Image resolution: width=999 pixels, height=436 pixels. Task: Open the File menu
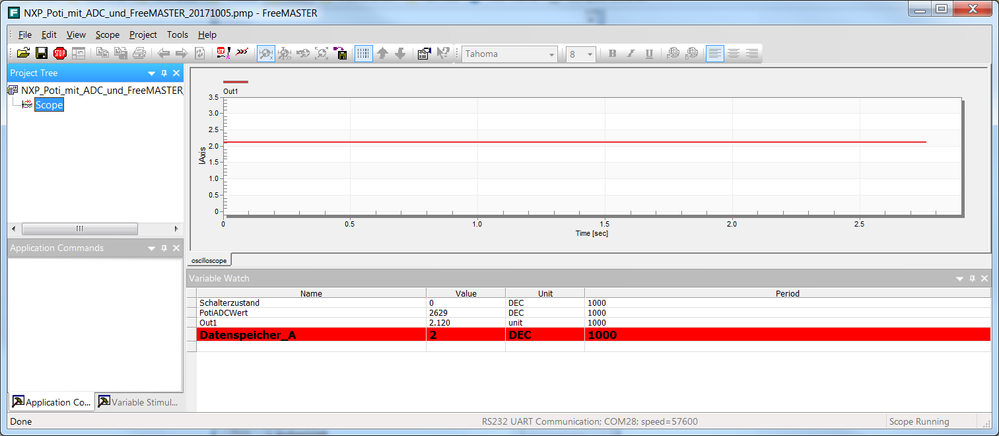25,34
